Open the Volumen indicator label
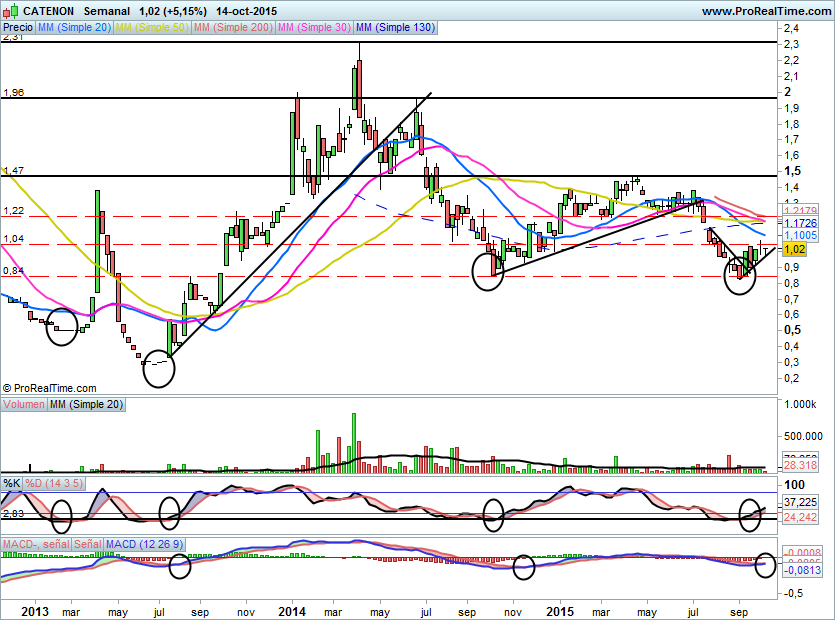The image size is (835, 620). tap(24, 405)
